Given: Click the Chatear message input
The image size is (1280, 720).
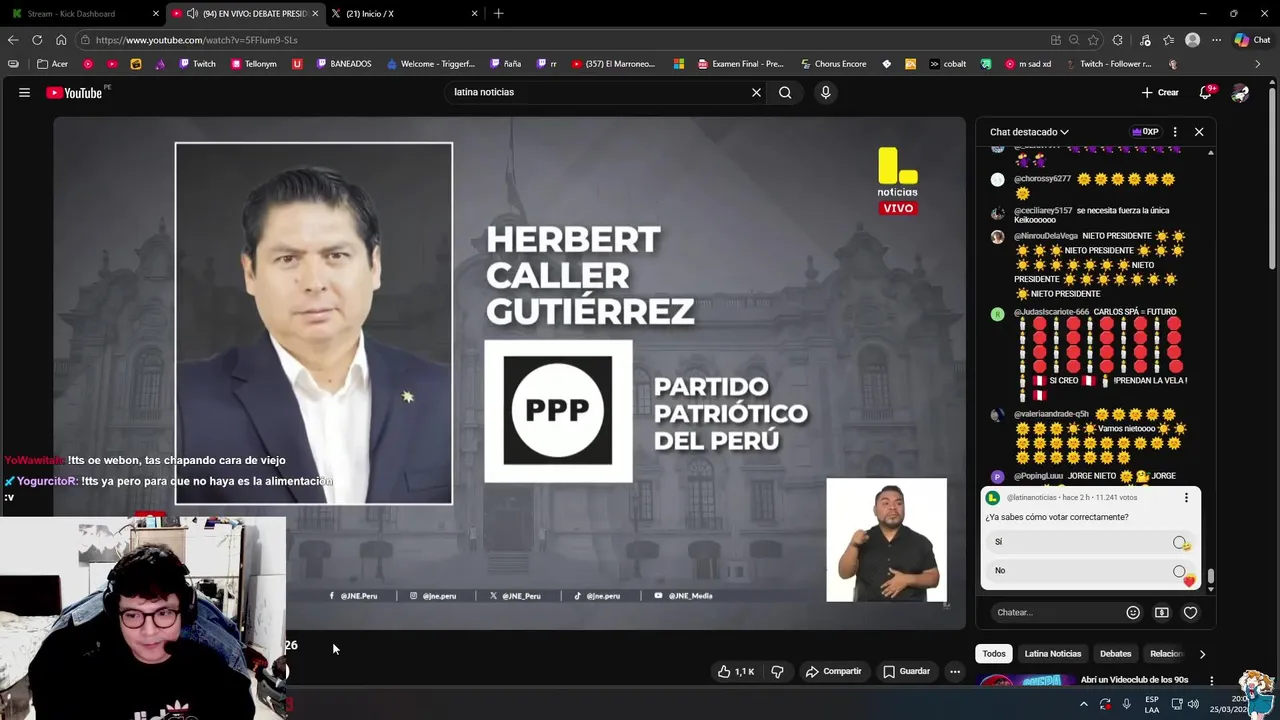Looking at the screenshot, I should (1055, 612).
